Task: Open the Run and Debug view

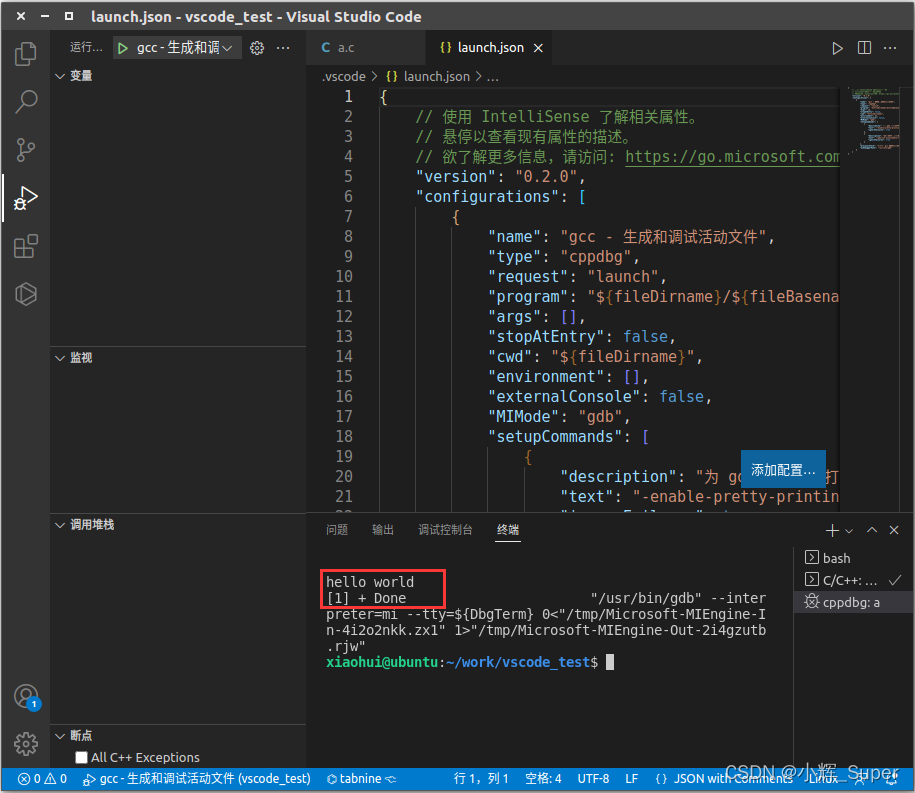Action: coord(25,198)
